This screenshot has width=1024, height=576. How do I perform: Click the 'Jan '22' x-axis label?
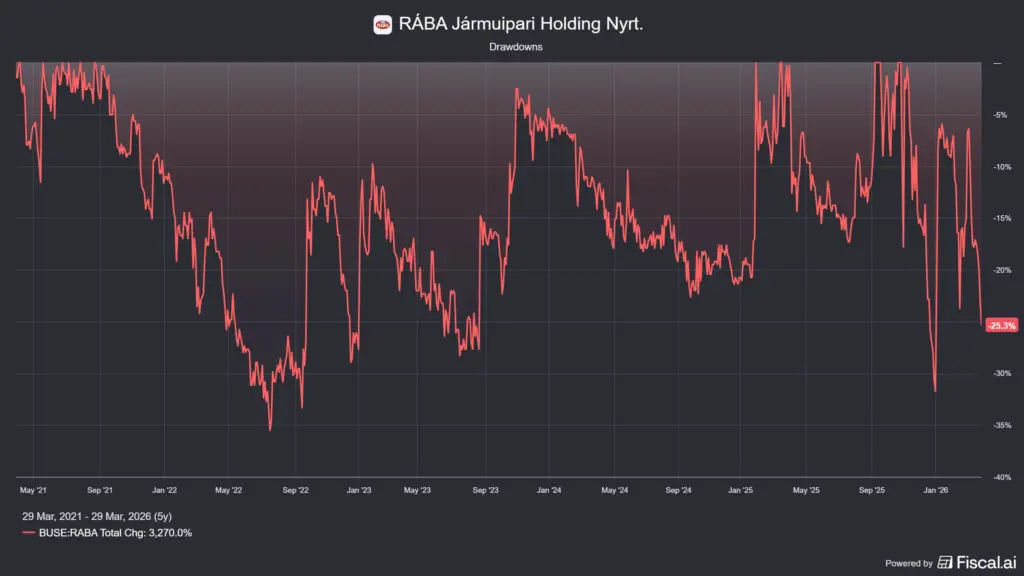(165, 490)
